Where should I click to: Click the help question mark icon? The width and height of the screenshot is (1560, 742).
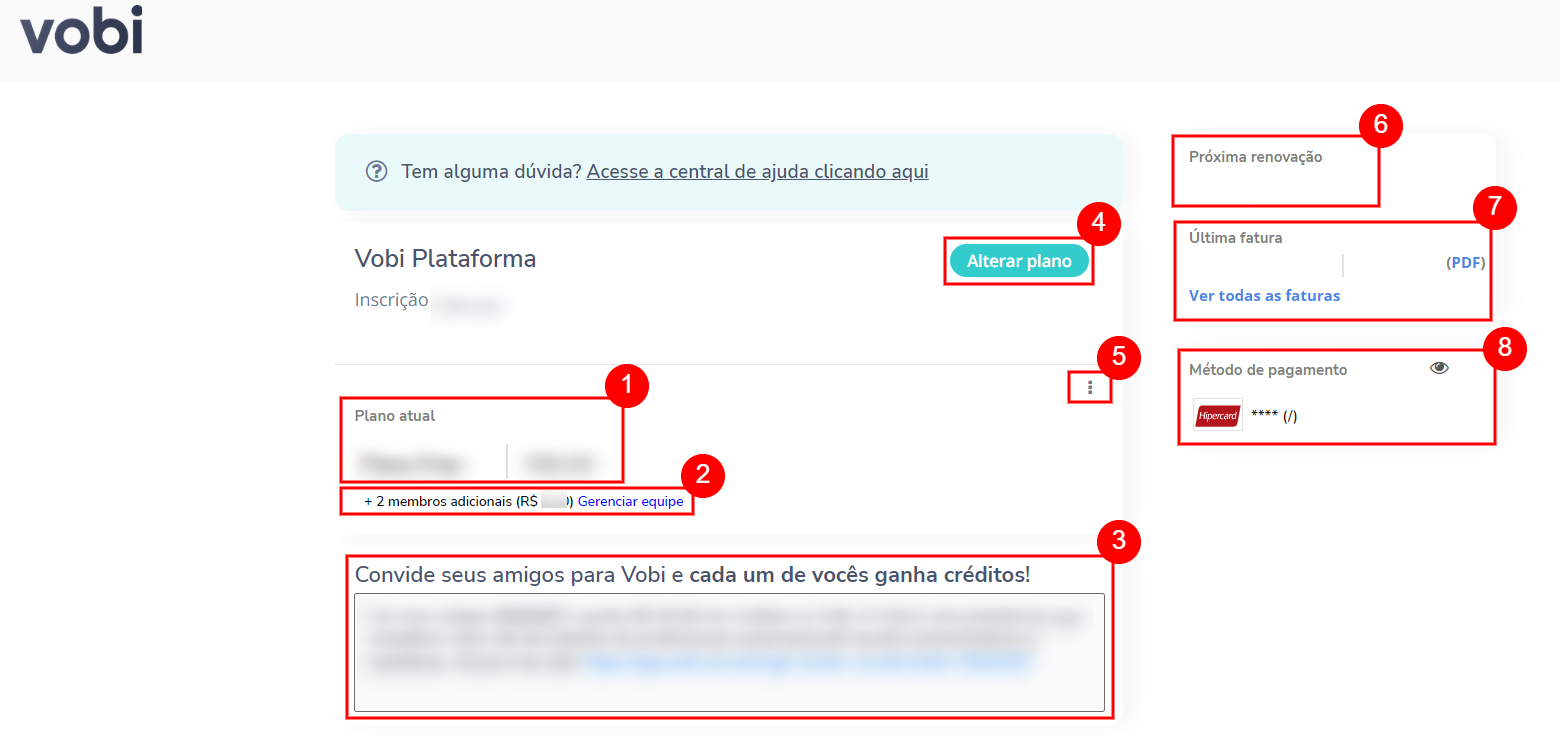[376, 171]
